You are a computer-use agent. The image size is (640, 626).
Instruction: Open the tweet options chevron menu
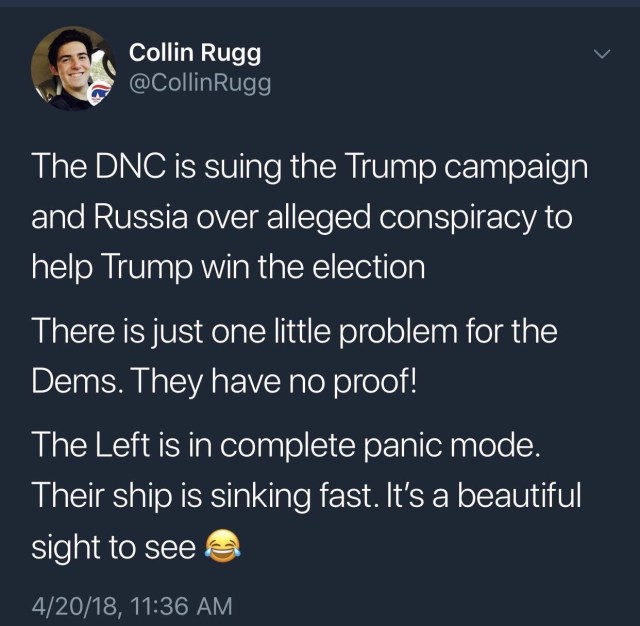pyautogui.click(x=600, y=55)
